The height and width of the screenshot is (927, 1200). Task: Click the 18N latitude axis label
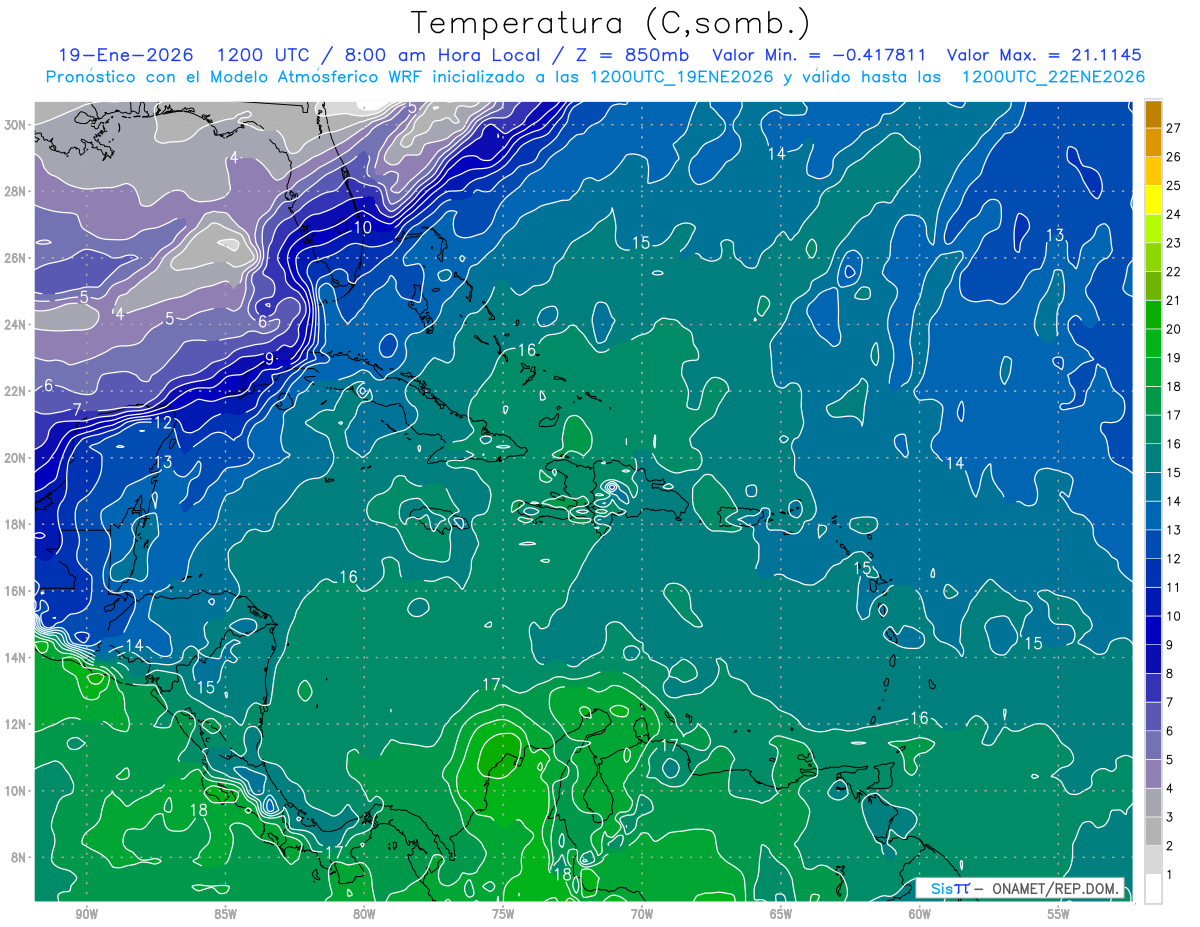point(16,524)
